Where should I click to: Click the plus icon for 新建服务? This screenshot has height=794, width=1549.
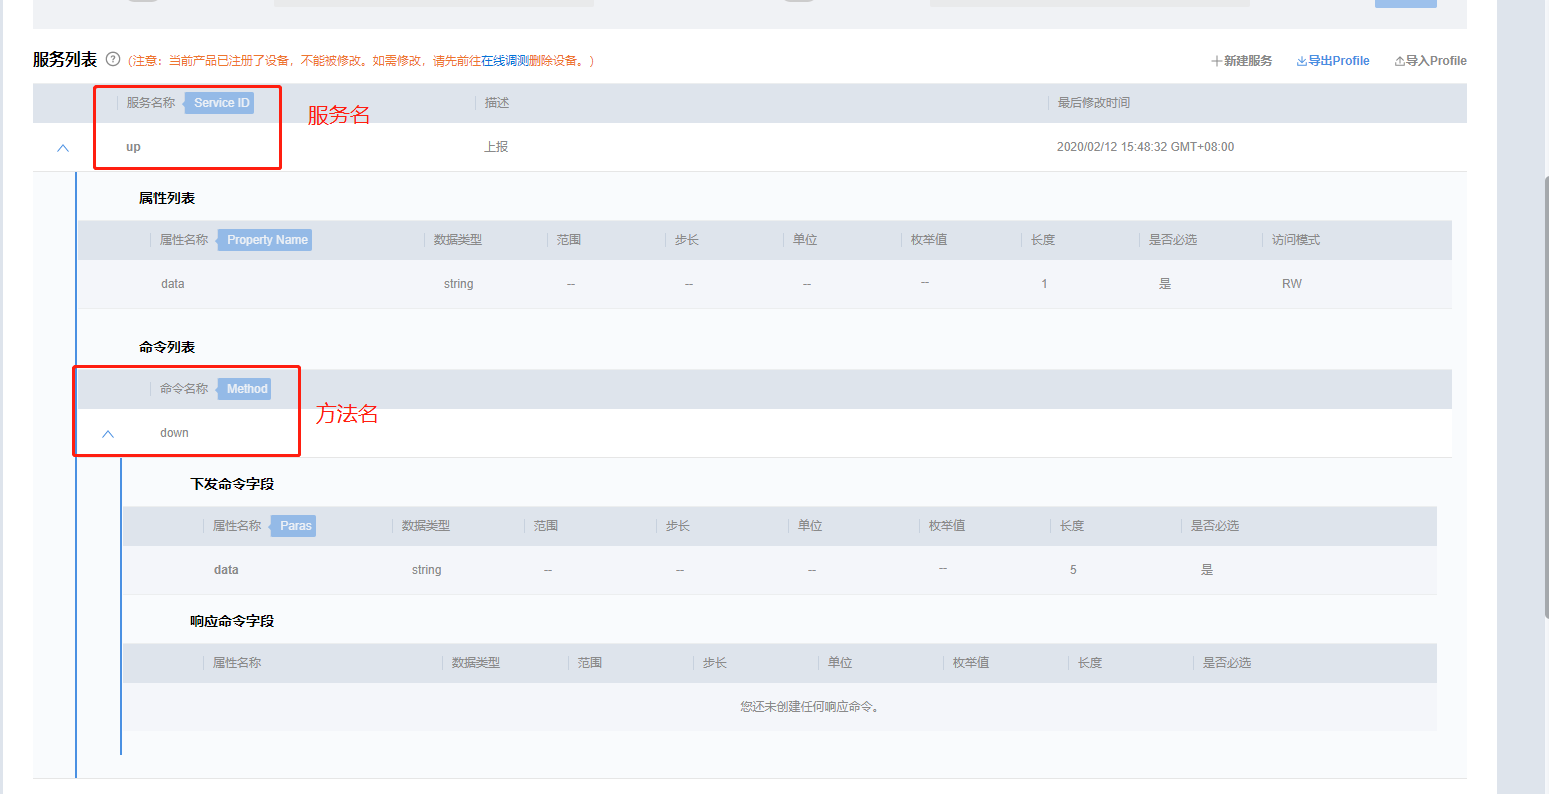pos(1217,61)
